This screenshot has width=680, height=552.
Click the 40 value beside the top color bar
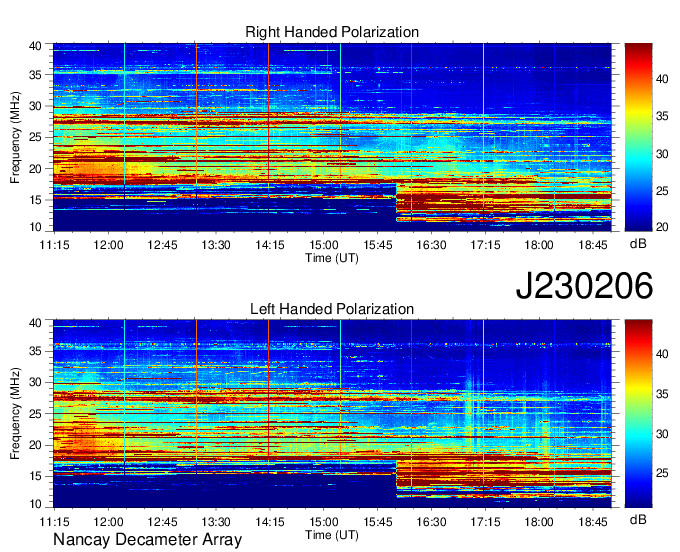tap(662, 78)
